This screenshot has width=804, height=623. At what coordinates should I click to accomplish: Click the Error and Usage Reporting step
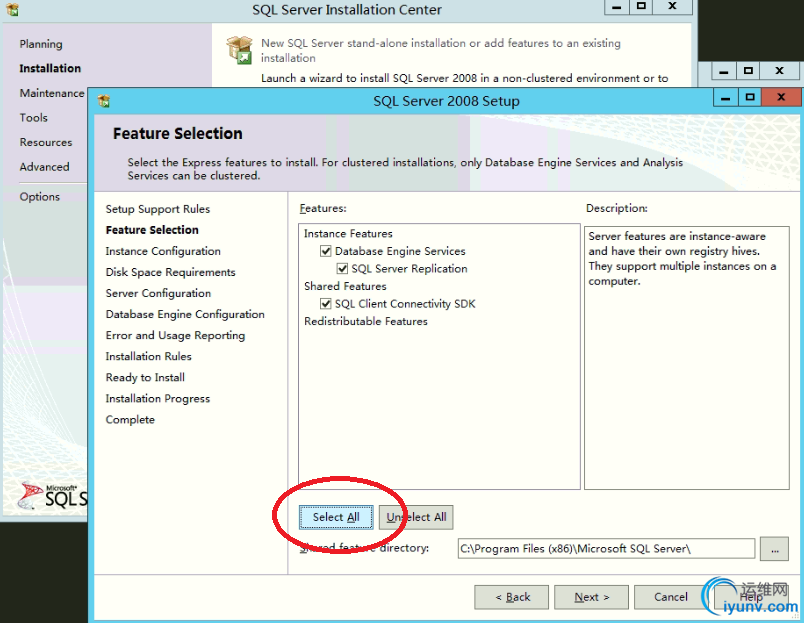pyautogui.click(x=175, y=335)
